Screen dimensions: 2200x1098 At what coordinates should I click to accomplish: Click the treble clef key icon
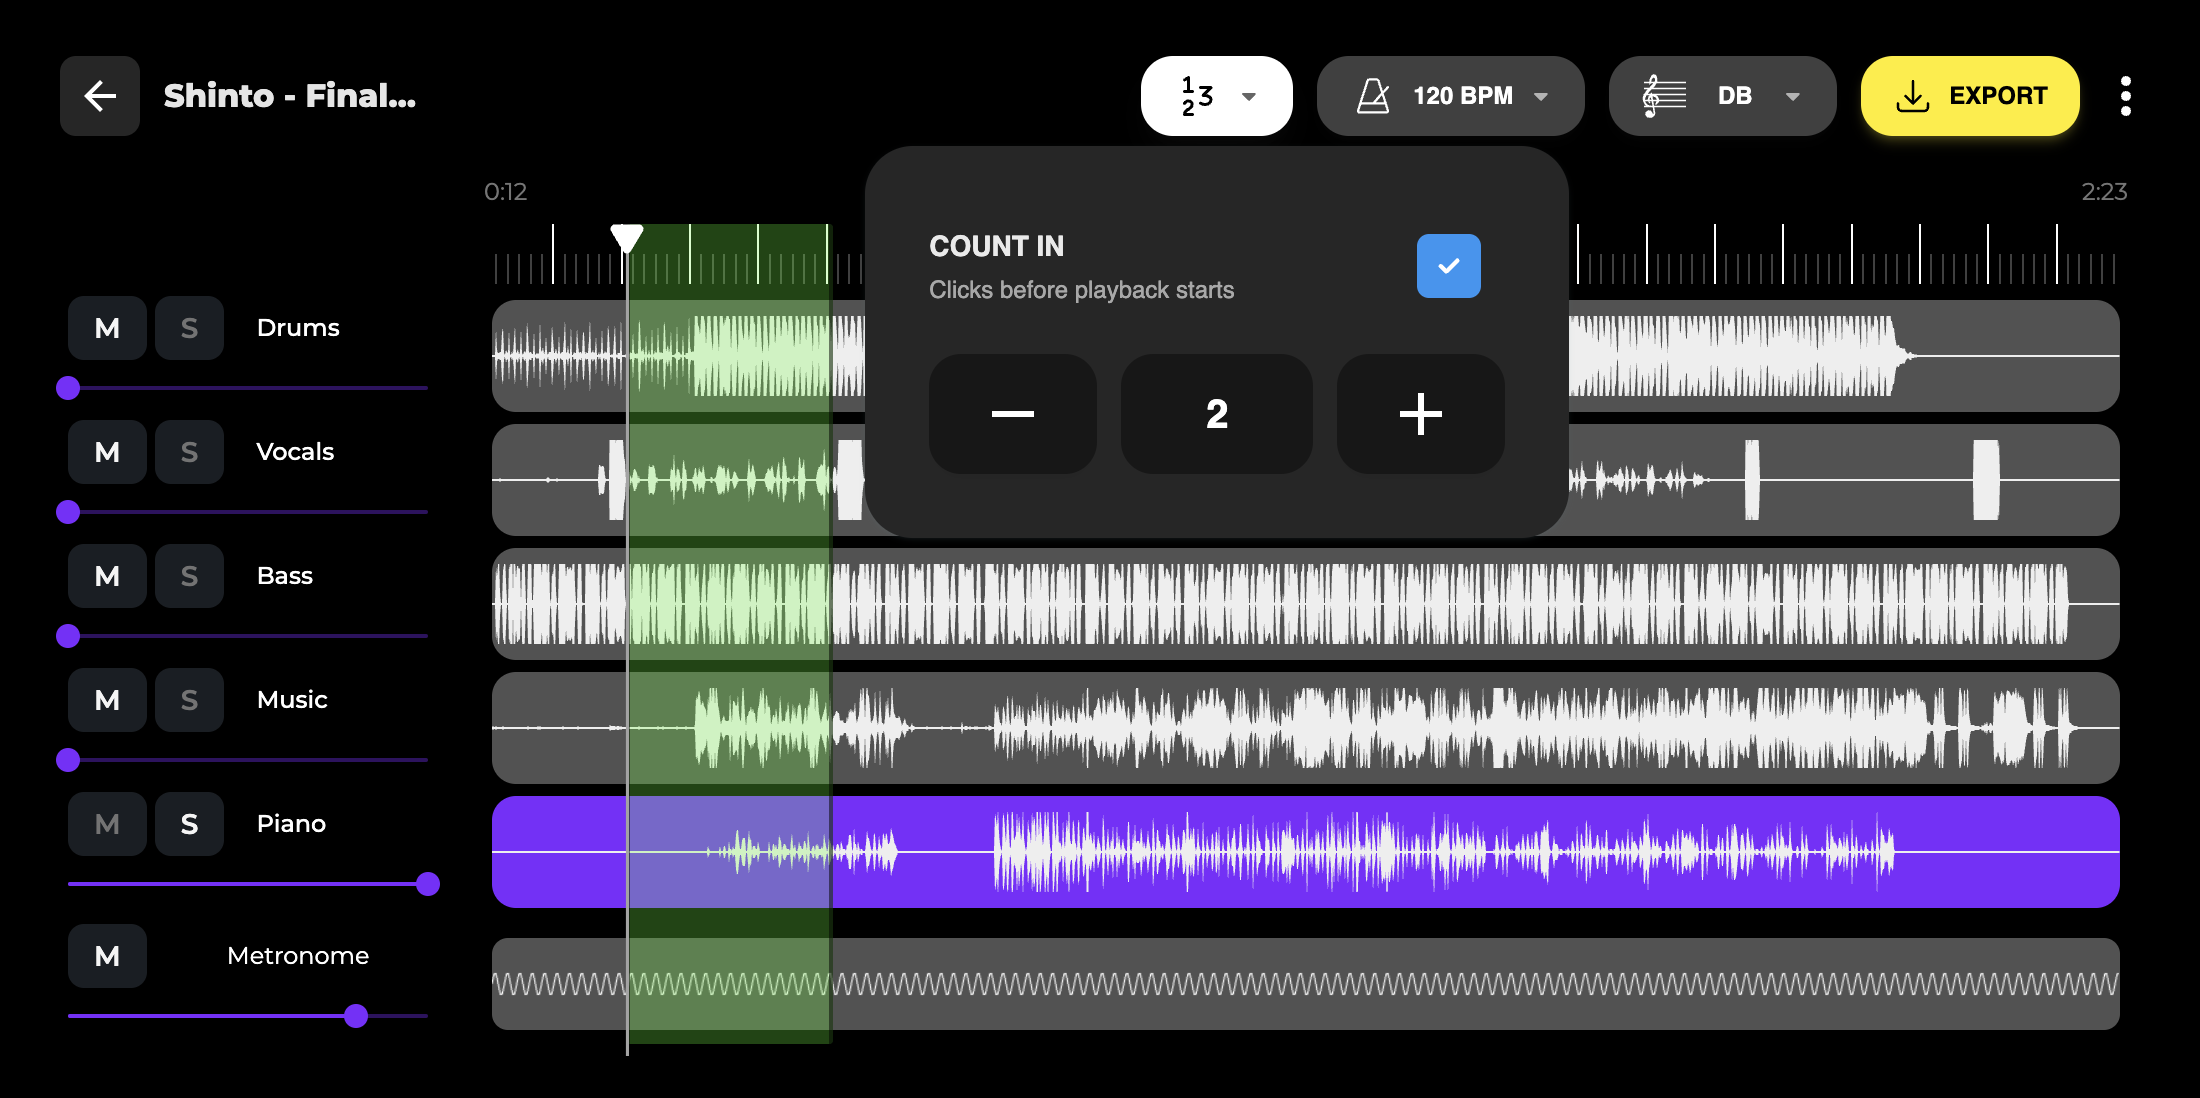tap(1663, 96)
